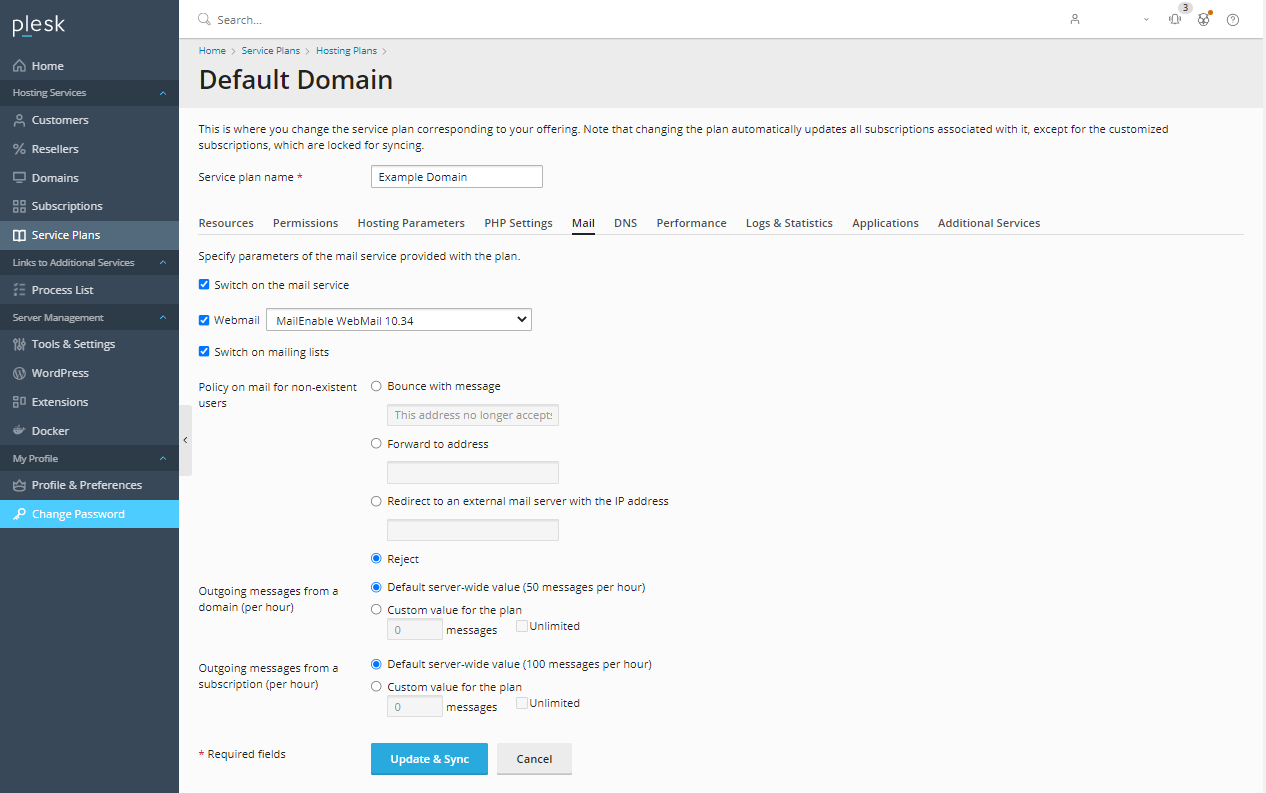
Task: Check the Unlimited box for domain messages
Action: [522, 624]
